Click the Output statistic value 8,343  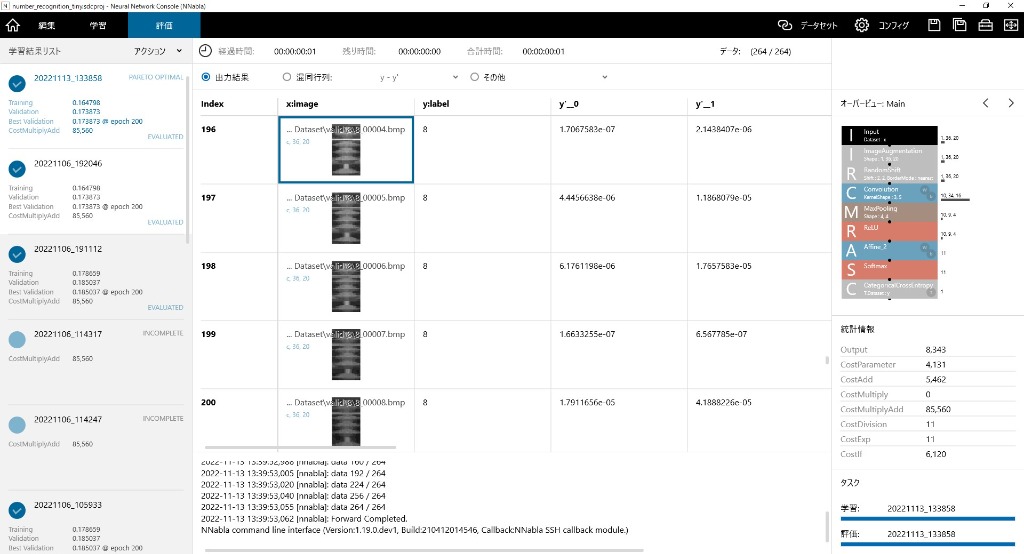[935, 350]
